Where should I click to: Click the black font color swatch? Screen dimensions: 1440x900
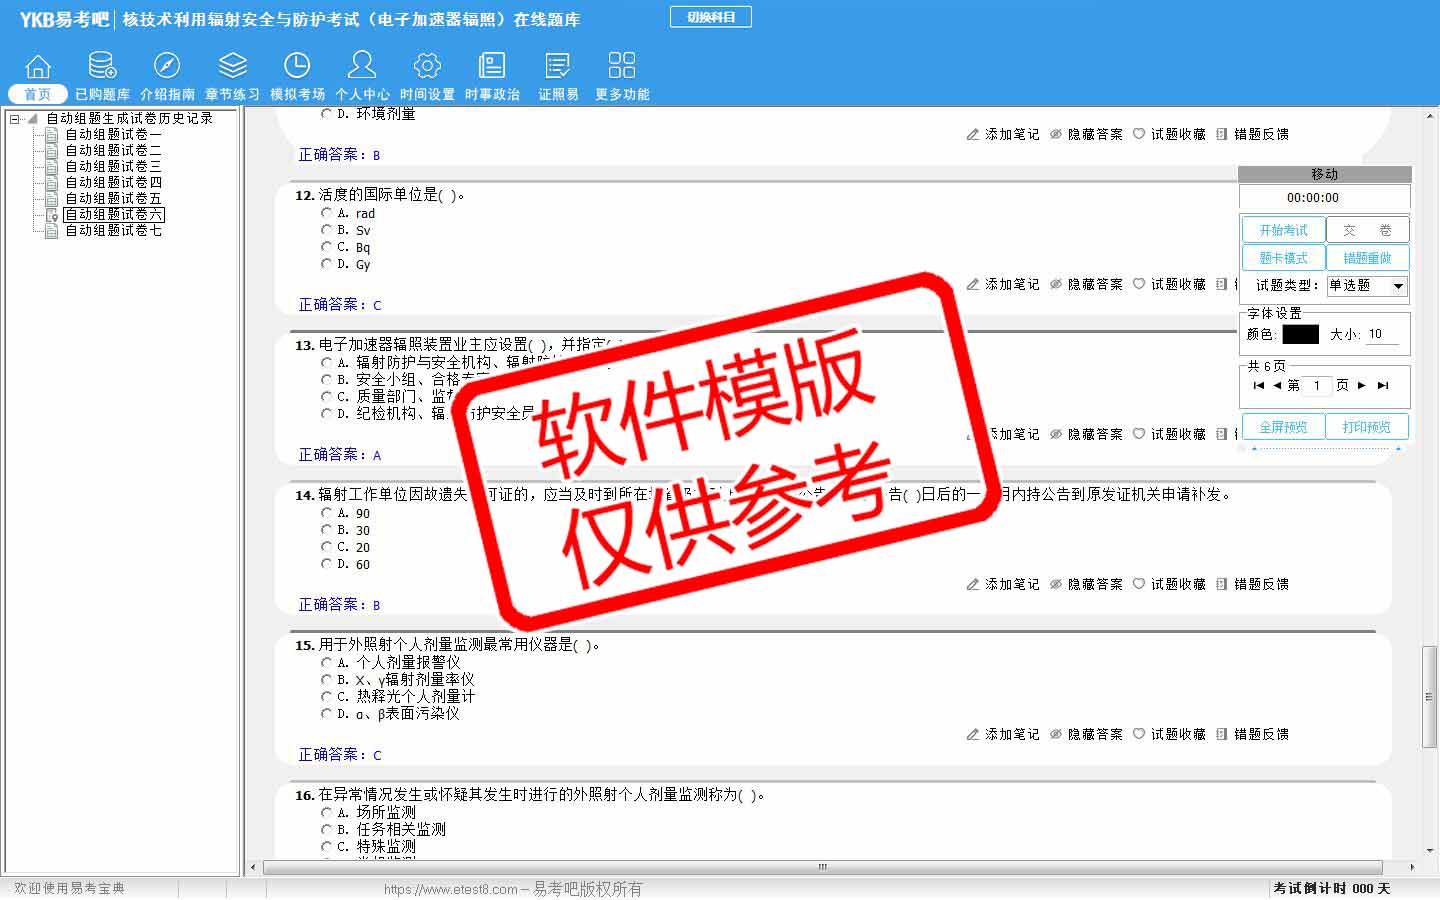click(1300, 335)
